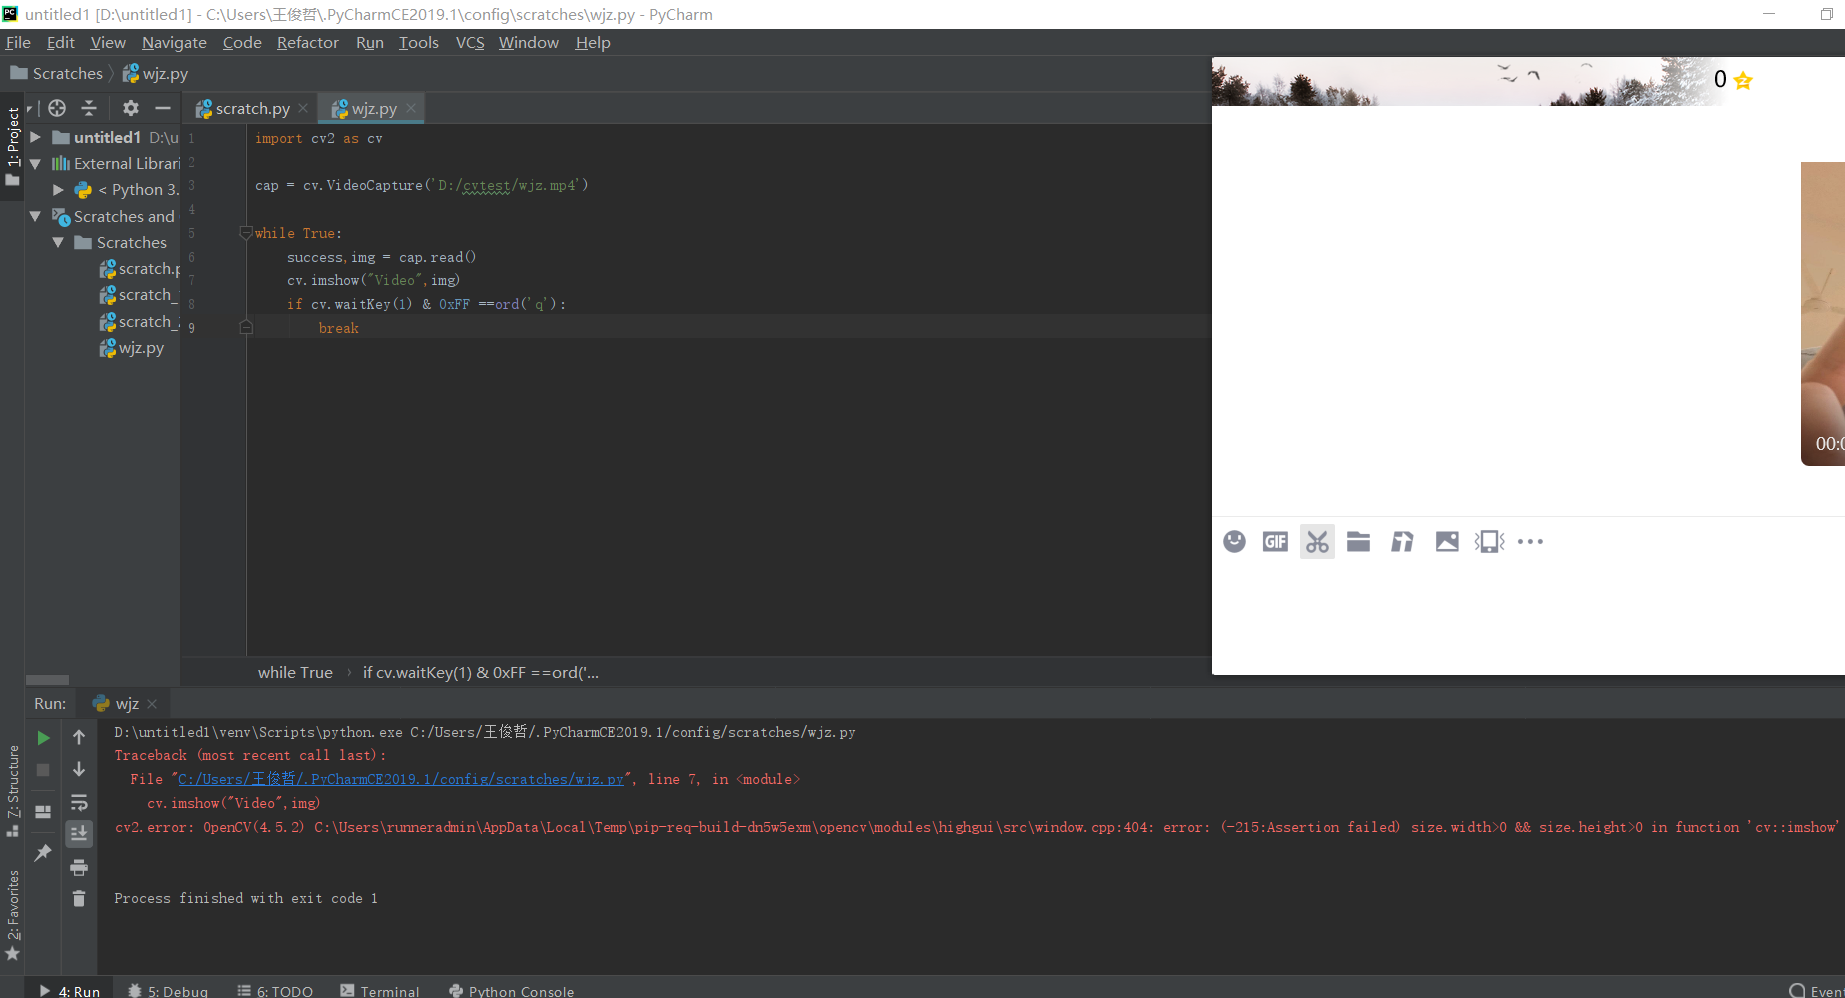Open the VCS menu
This screenshot has width=1845, height=998.
[470, 42]
